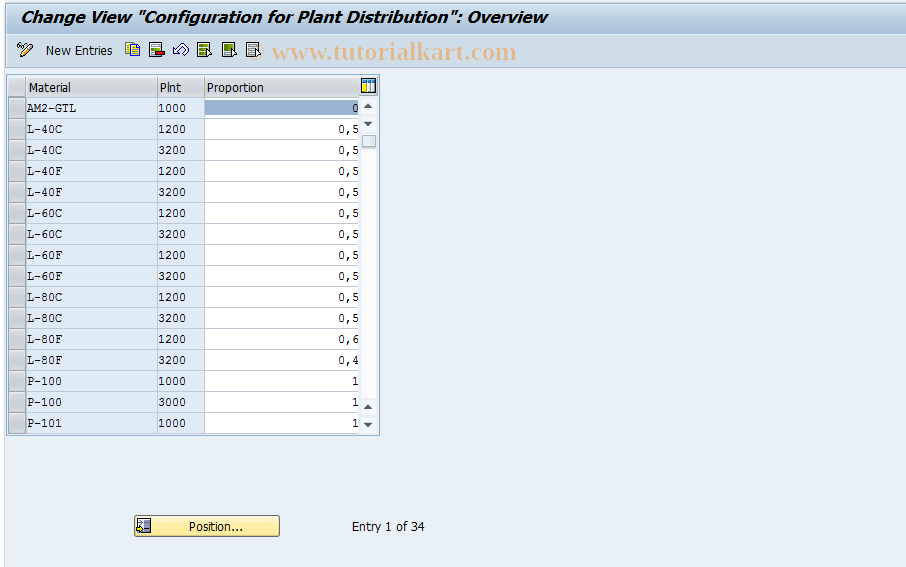Click material L-60F in plant 3200 row

tap(91, 276)
